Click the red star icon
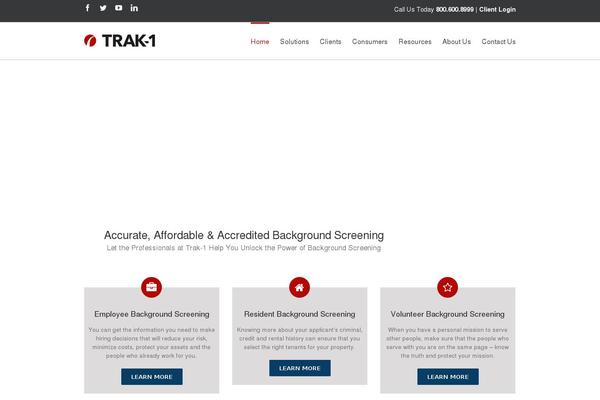This screenshot has height=400, width=600. point(447,287)
